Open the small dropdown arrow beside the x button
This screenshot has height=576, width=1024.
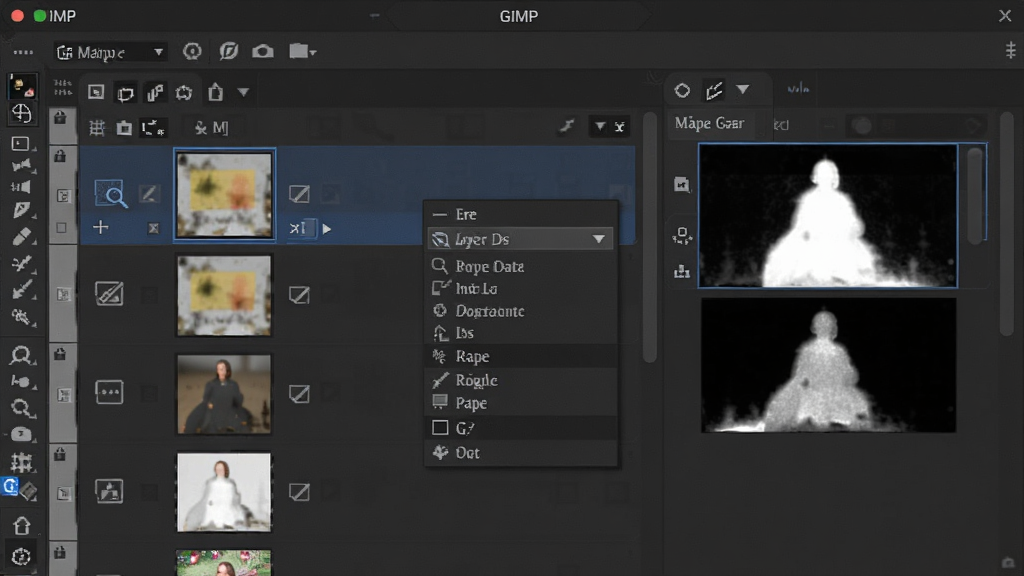600,126
